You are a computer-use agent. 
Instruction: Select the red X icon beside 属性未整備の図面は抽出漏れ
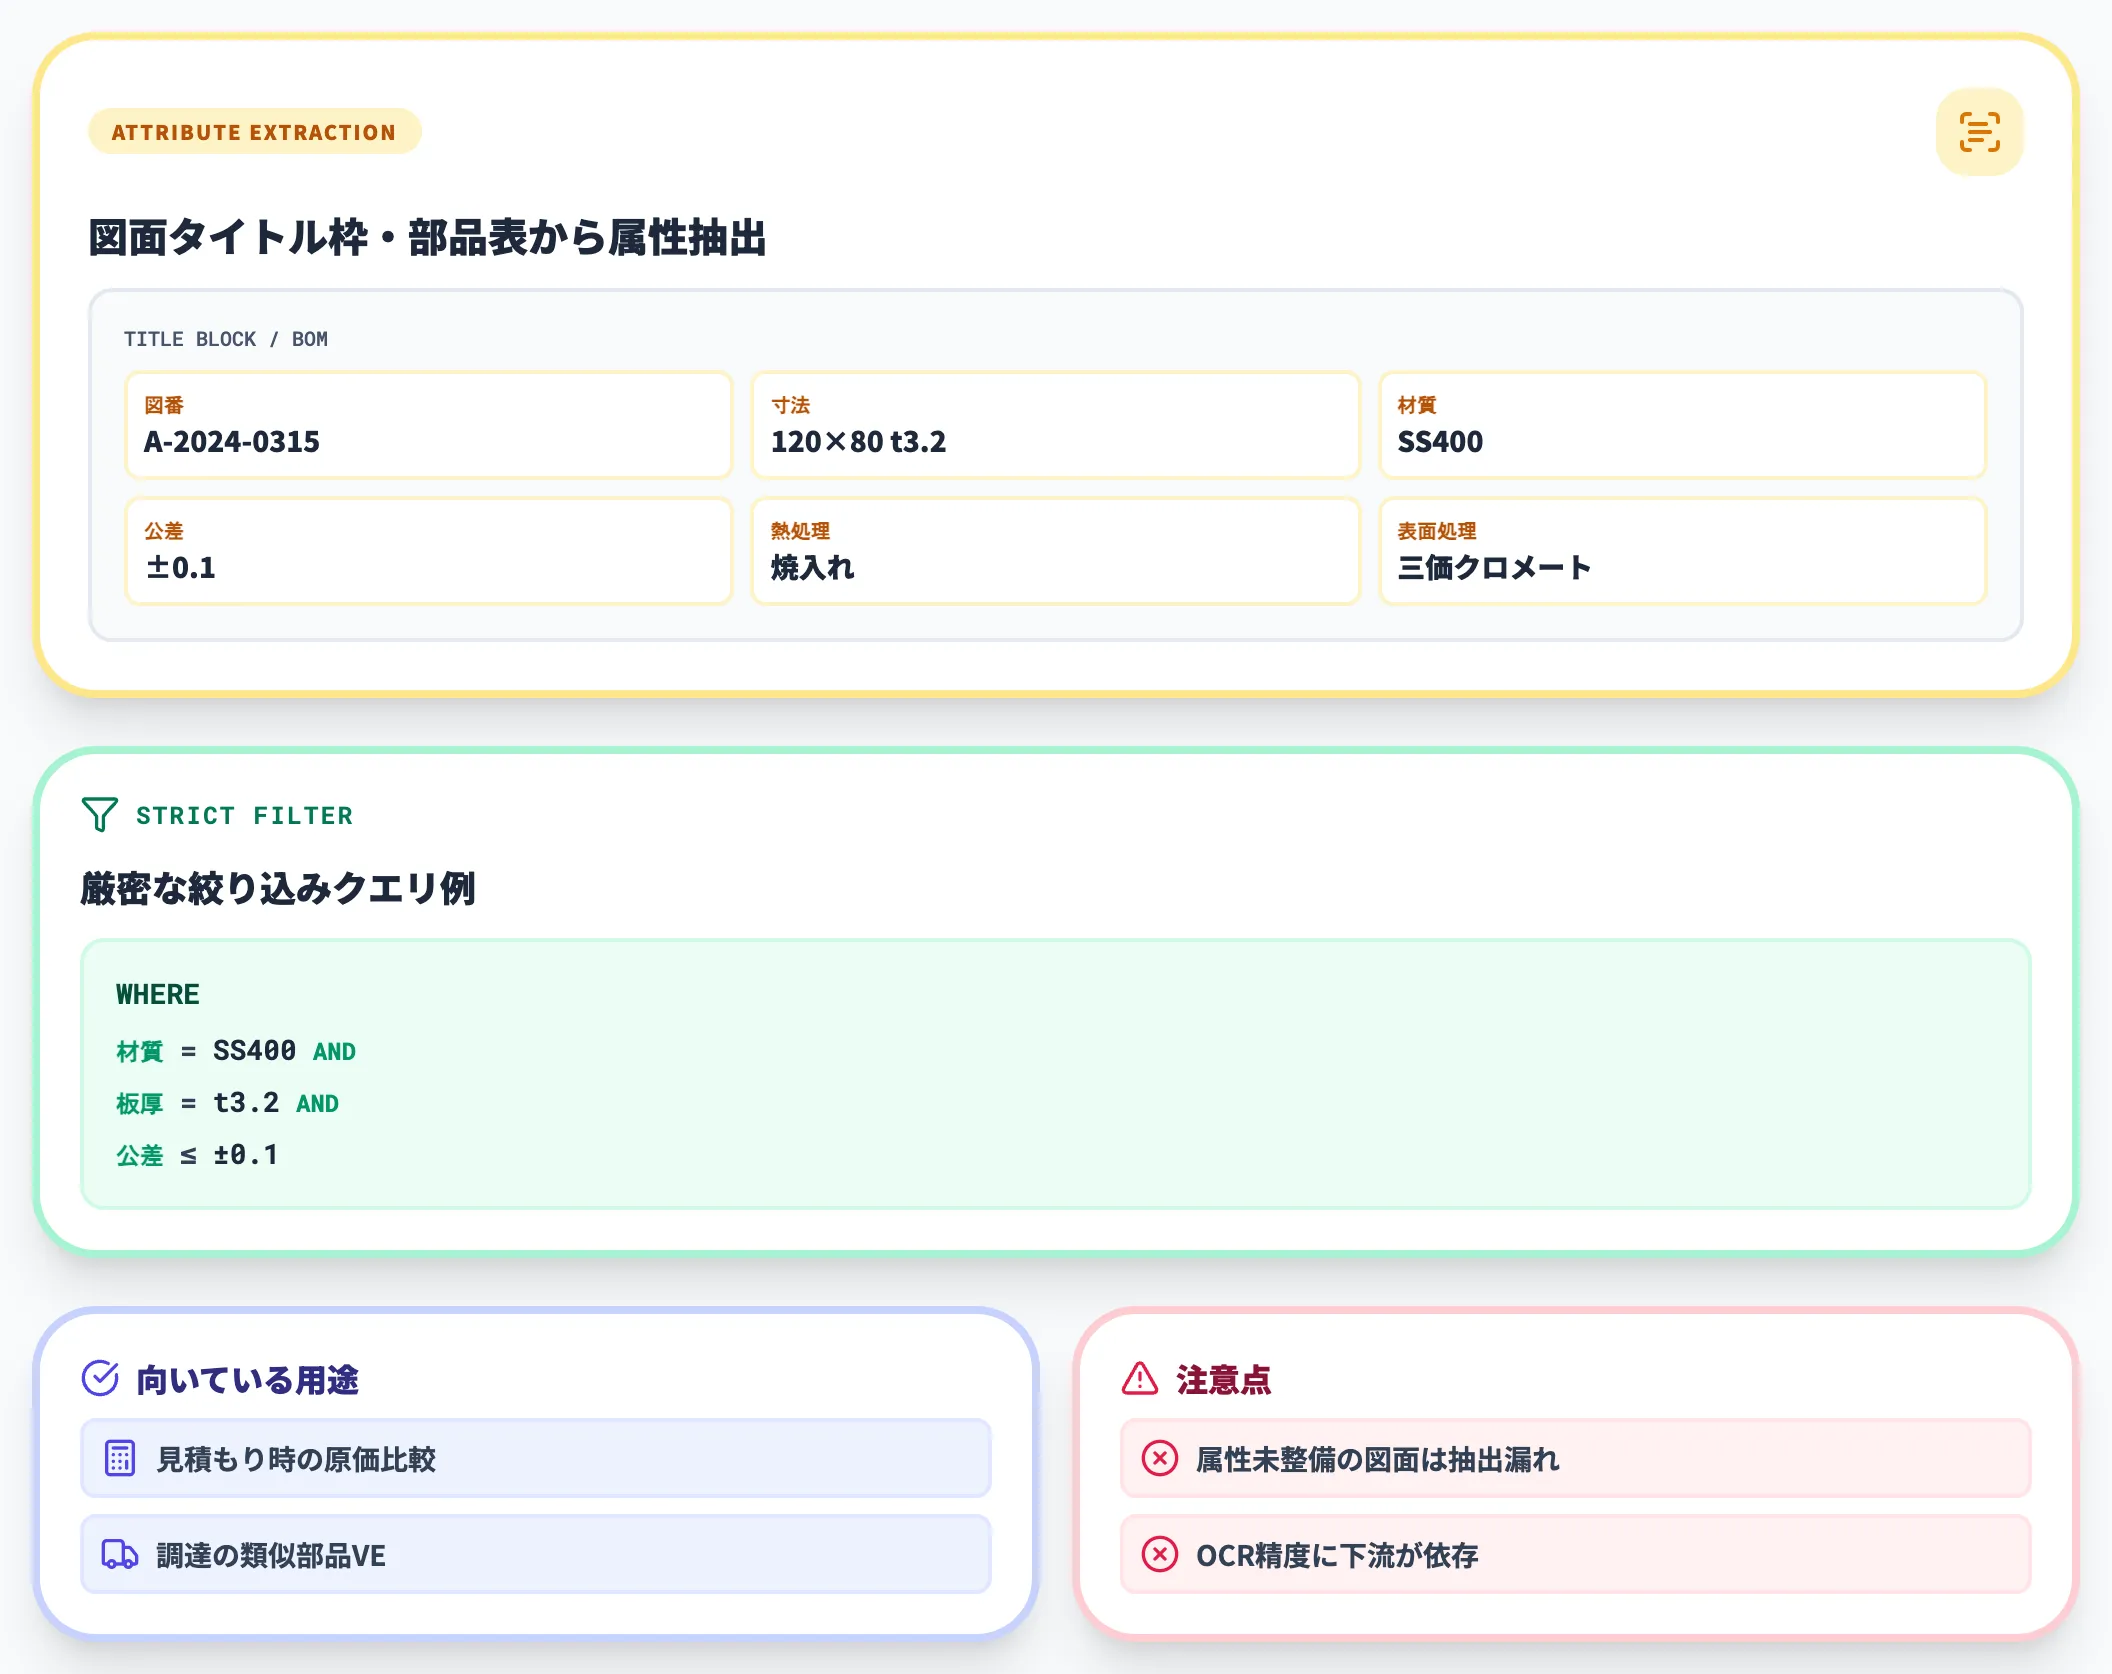click(x=1160, y=1459)
